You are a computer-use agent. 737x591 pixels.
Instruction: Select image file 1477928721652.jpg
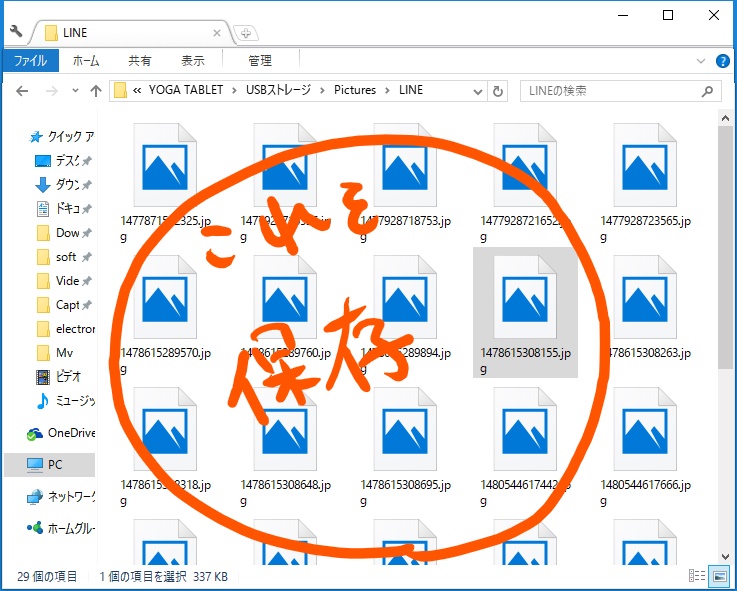(525, 183)
